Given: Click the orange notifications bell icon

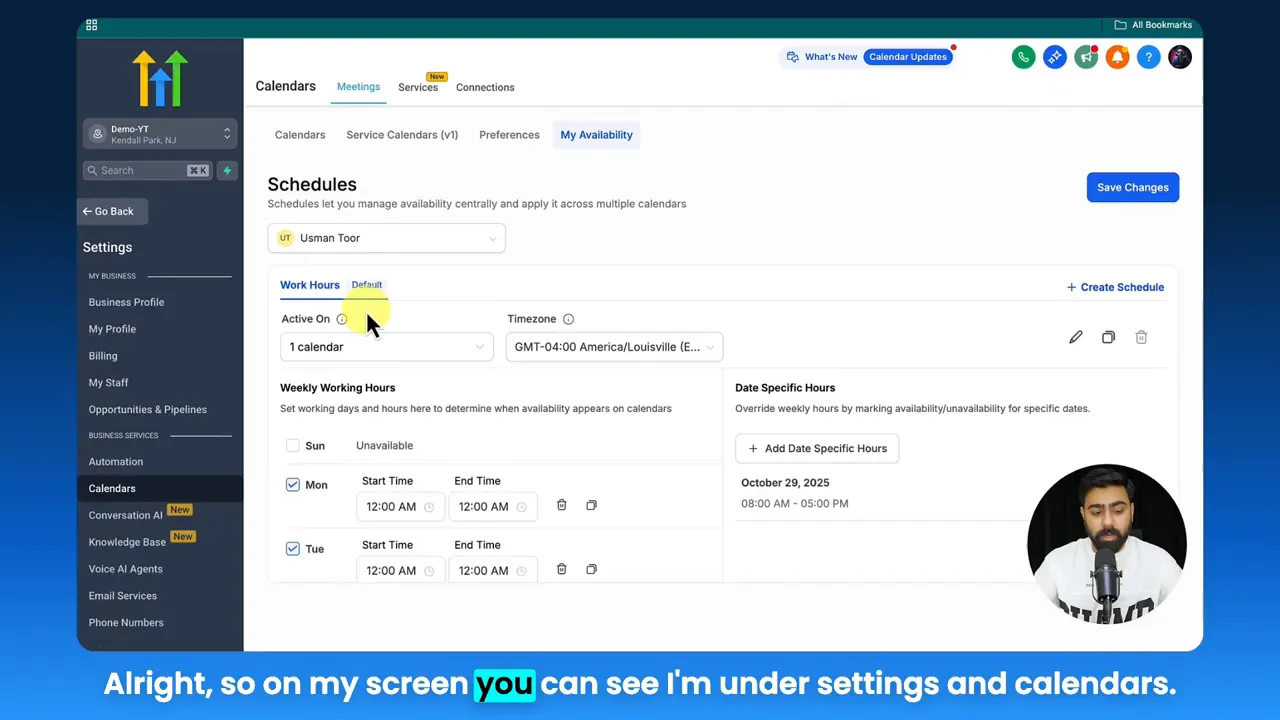Looking at the screenshot, I should pyautogui.click(x=1117, y=57).
